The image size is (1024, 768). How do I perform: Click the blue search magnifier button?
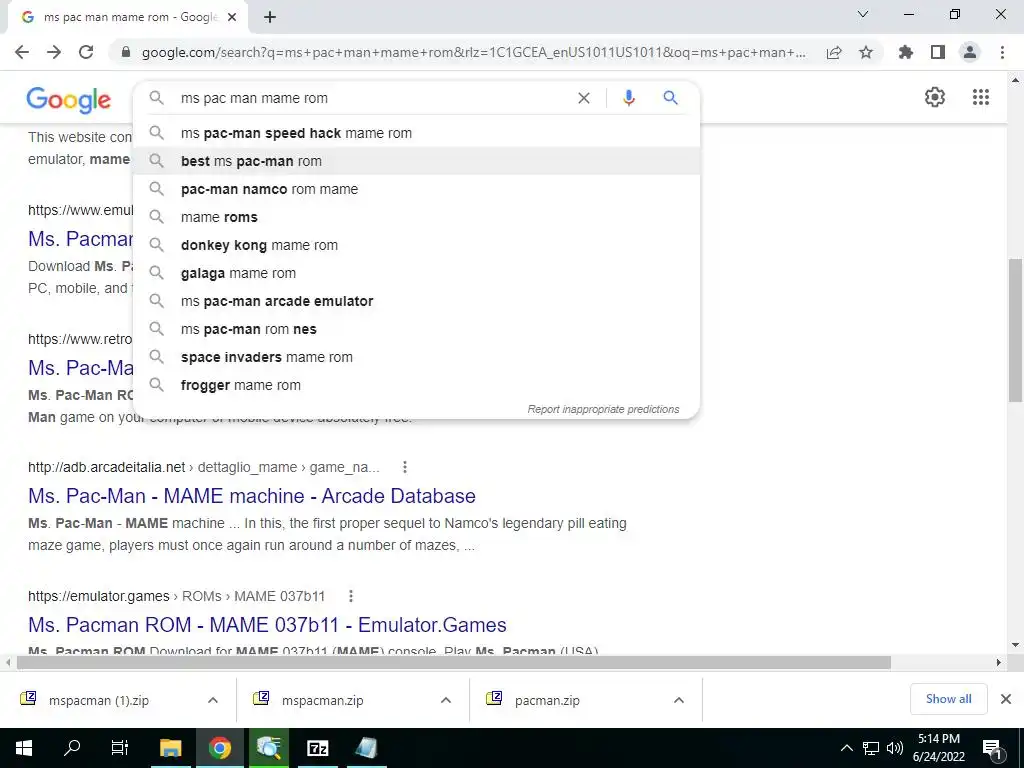click(670, 98)
